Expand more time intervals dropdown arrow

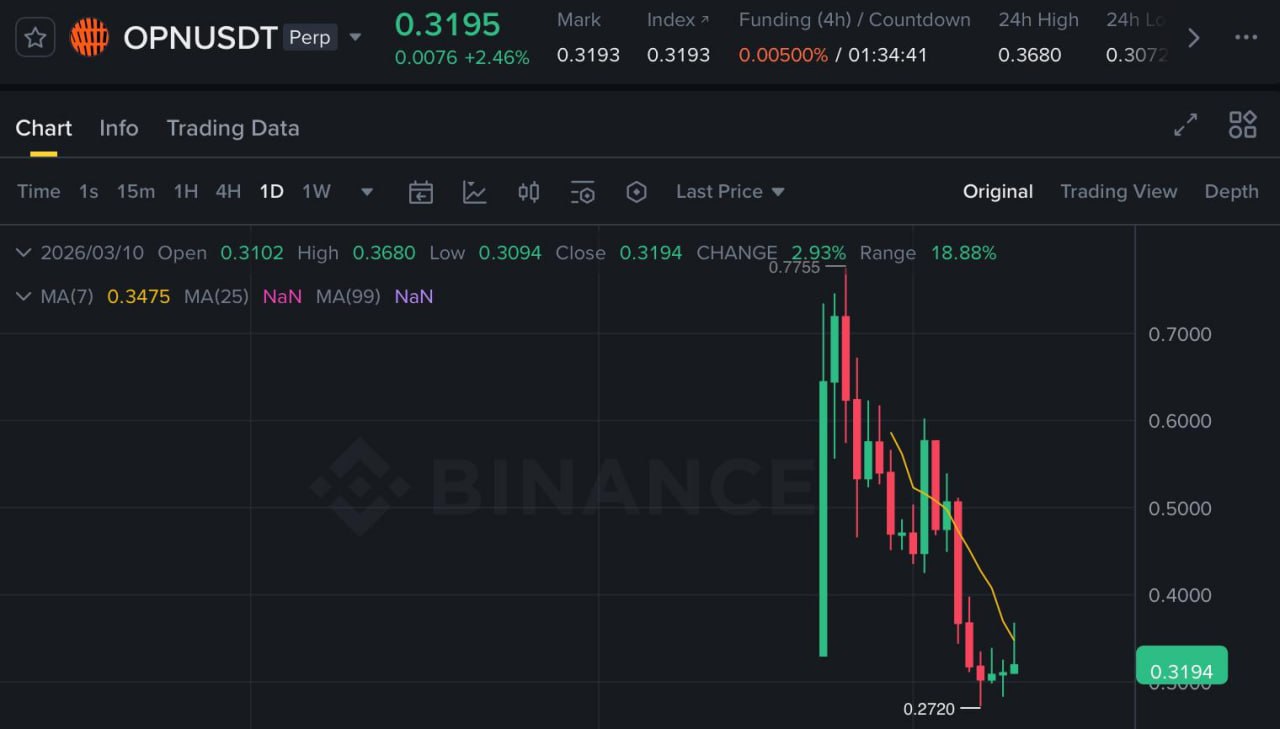(x=367, y=192)
